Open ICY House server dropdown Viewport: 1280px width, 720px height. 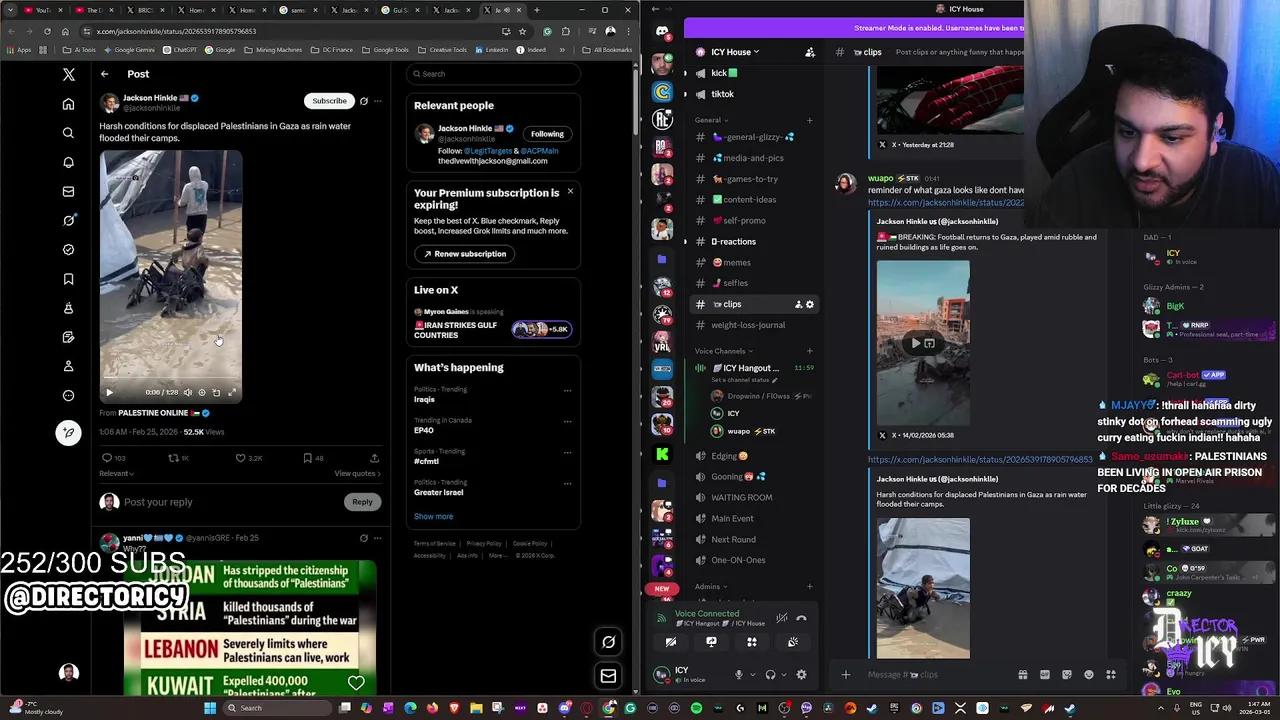click(735, 52)
